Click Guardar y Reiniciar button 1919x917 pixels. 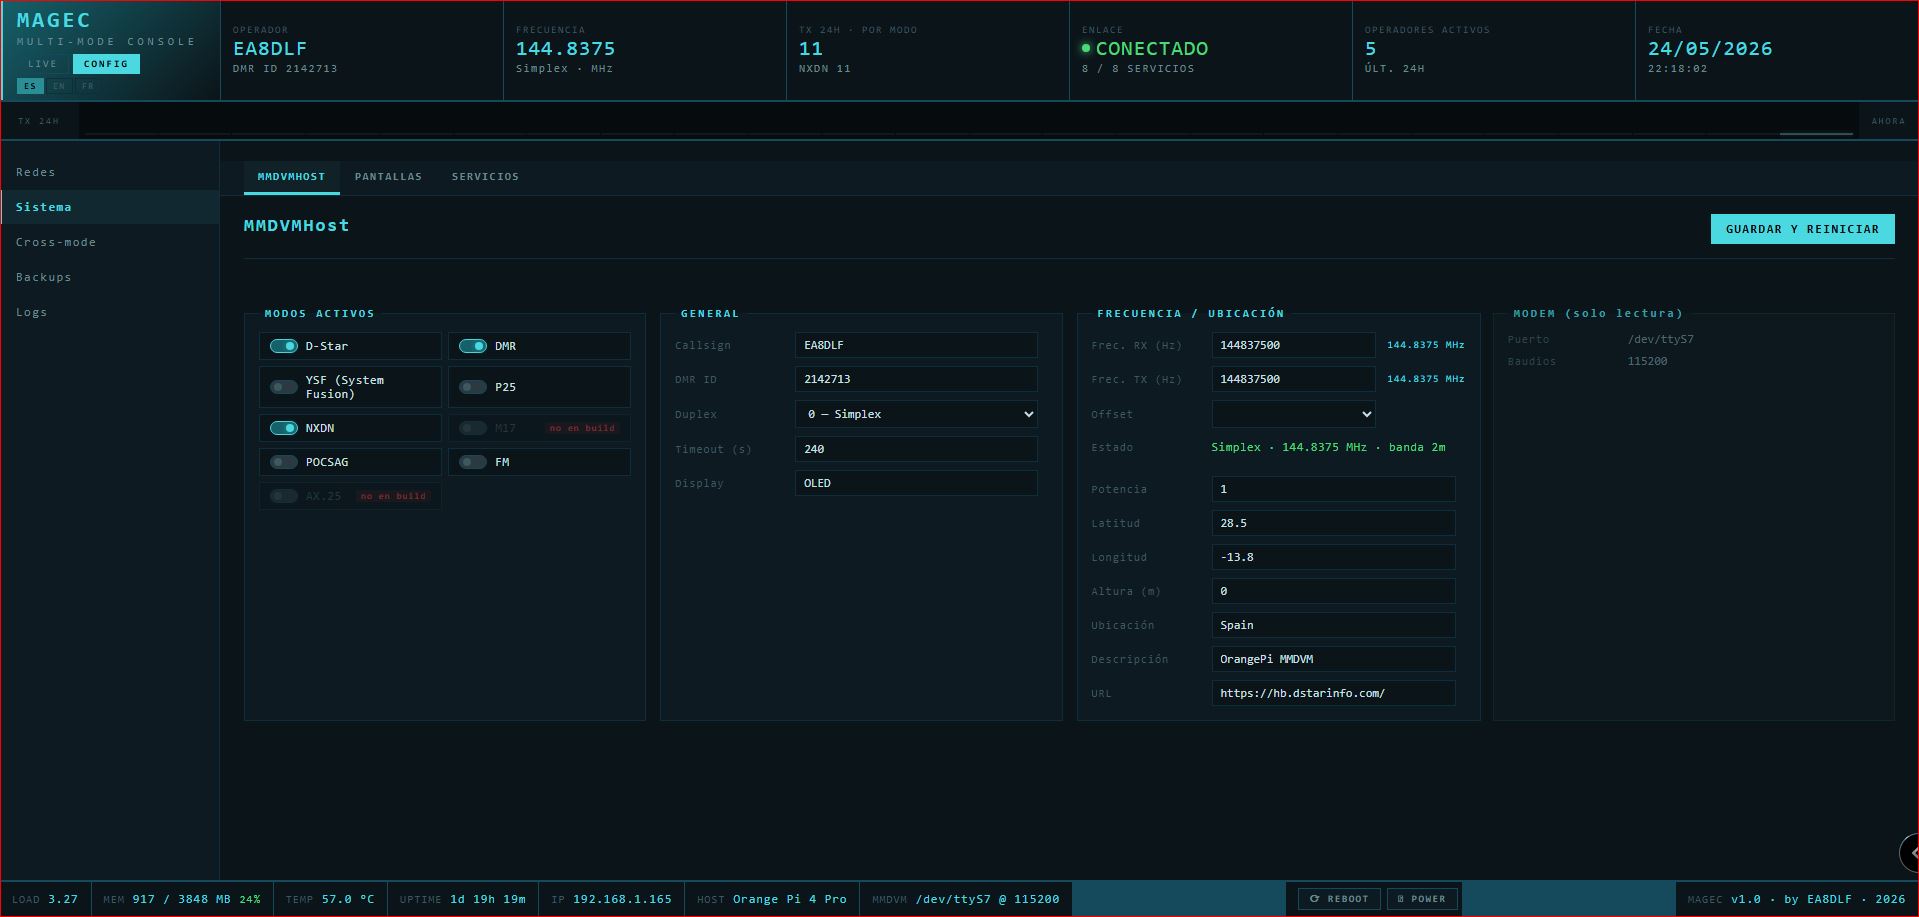1802,229
